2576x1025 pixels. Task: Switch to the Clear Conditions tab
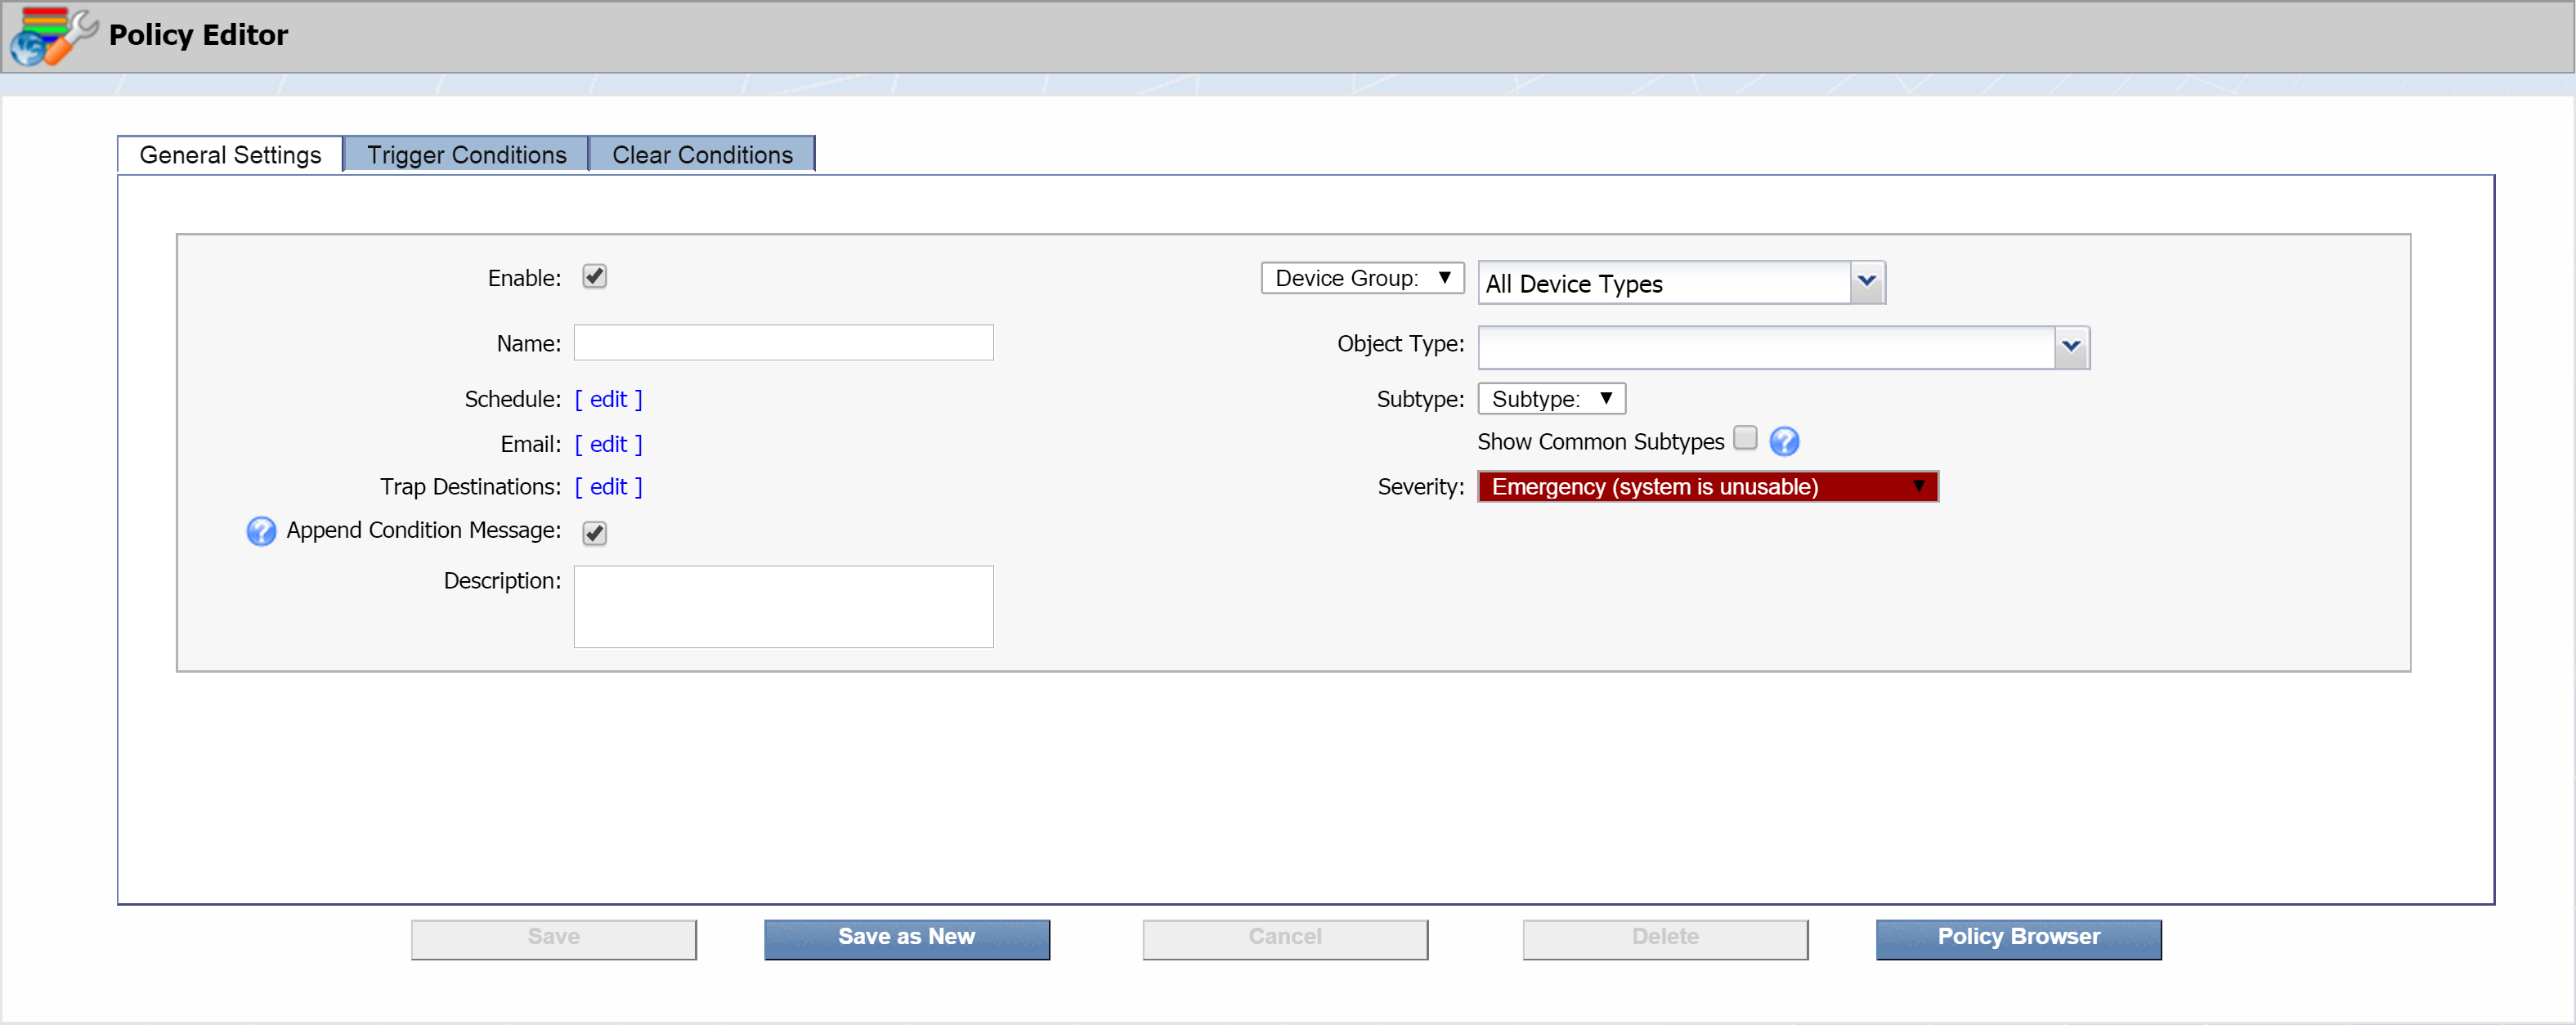coord(701,153)
